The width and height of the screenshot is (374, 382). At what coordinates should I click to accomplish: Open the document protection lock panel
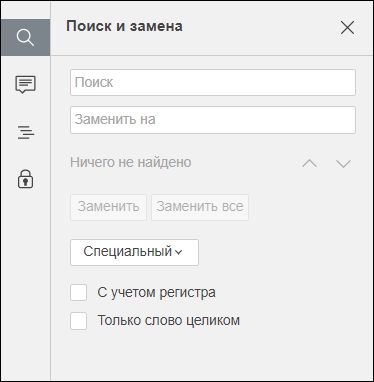pos(25,179)
